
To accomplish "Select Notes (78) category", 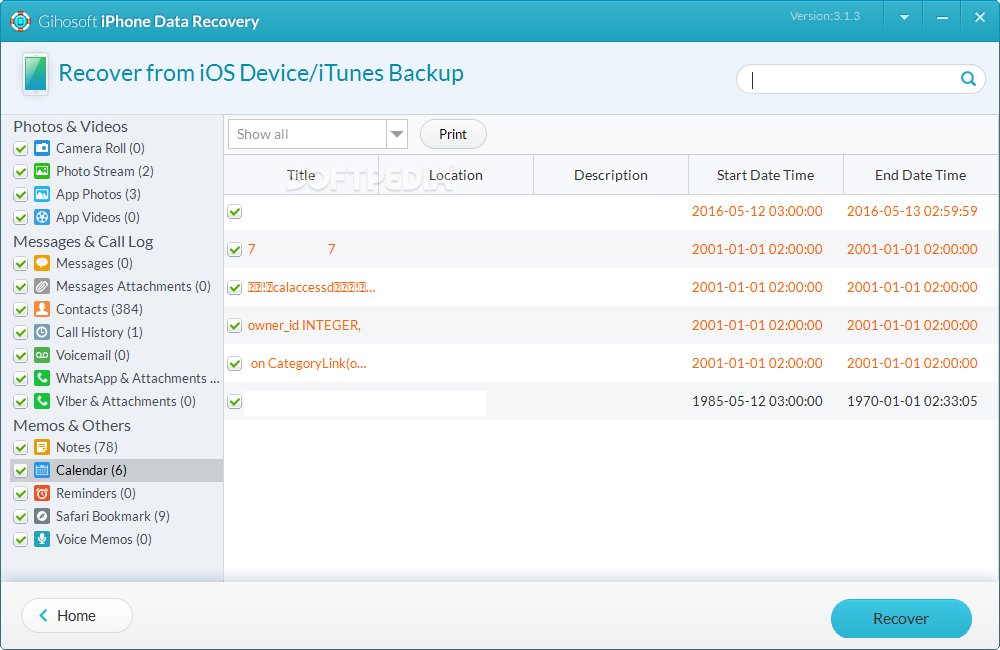I will [x=87, y=447].
